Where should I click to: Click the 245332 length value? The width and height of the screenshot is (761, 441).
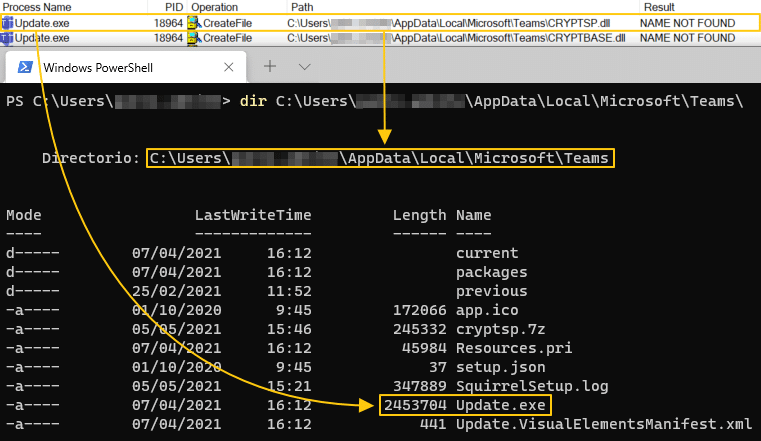(x=419, y=329)
